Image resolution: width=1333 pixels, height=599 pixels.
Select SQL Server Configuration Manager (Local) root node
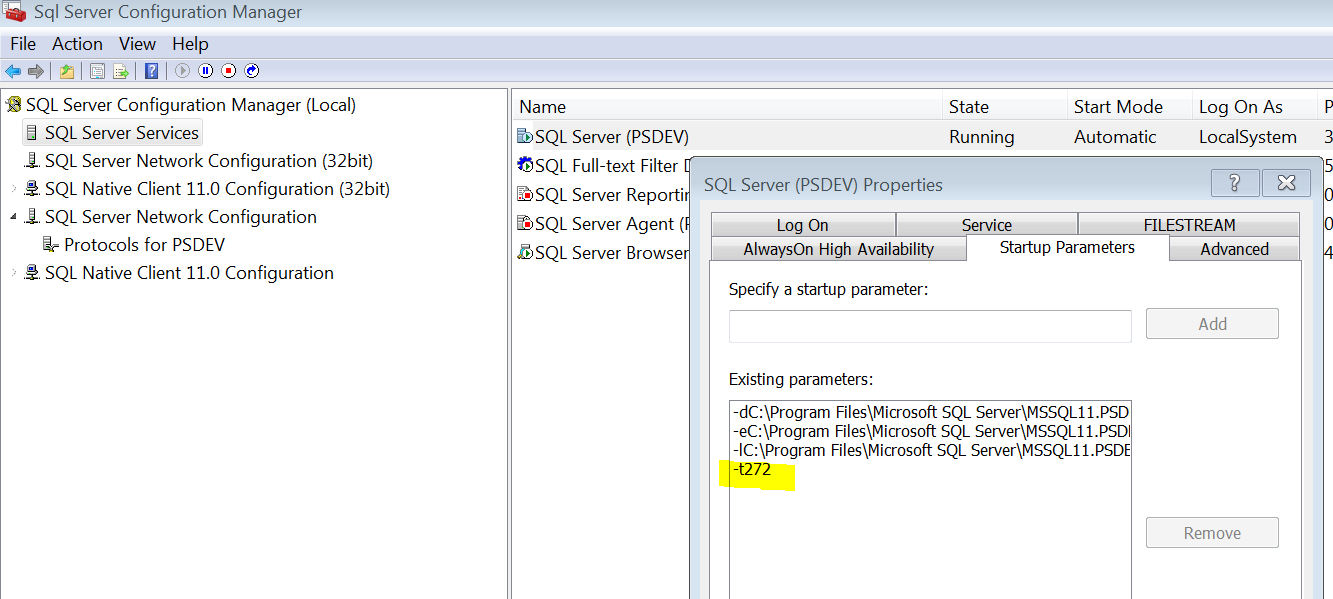[190, 105]
